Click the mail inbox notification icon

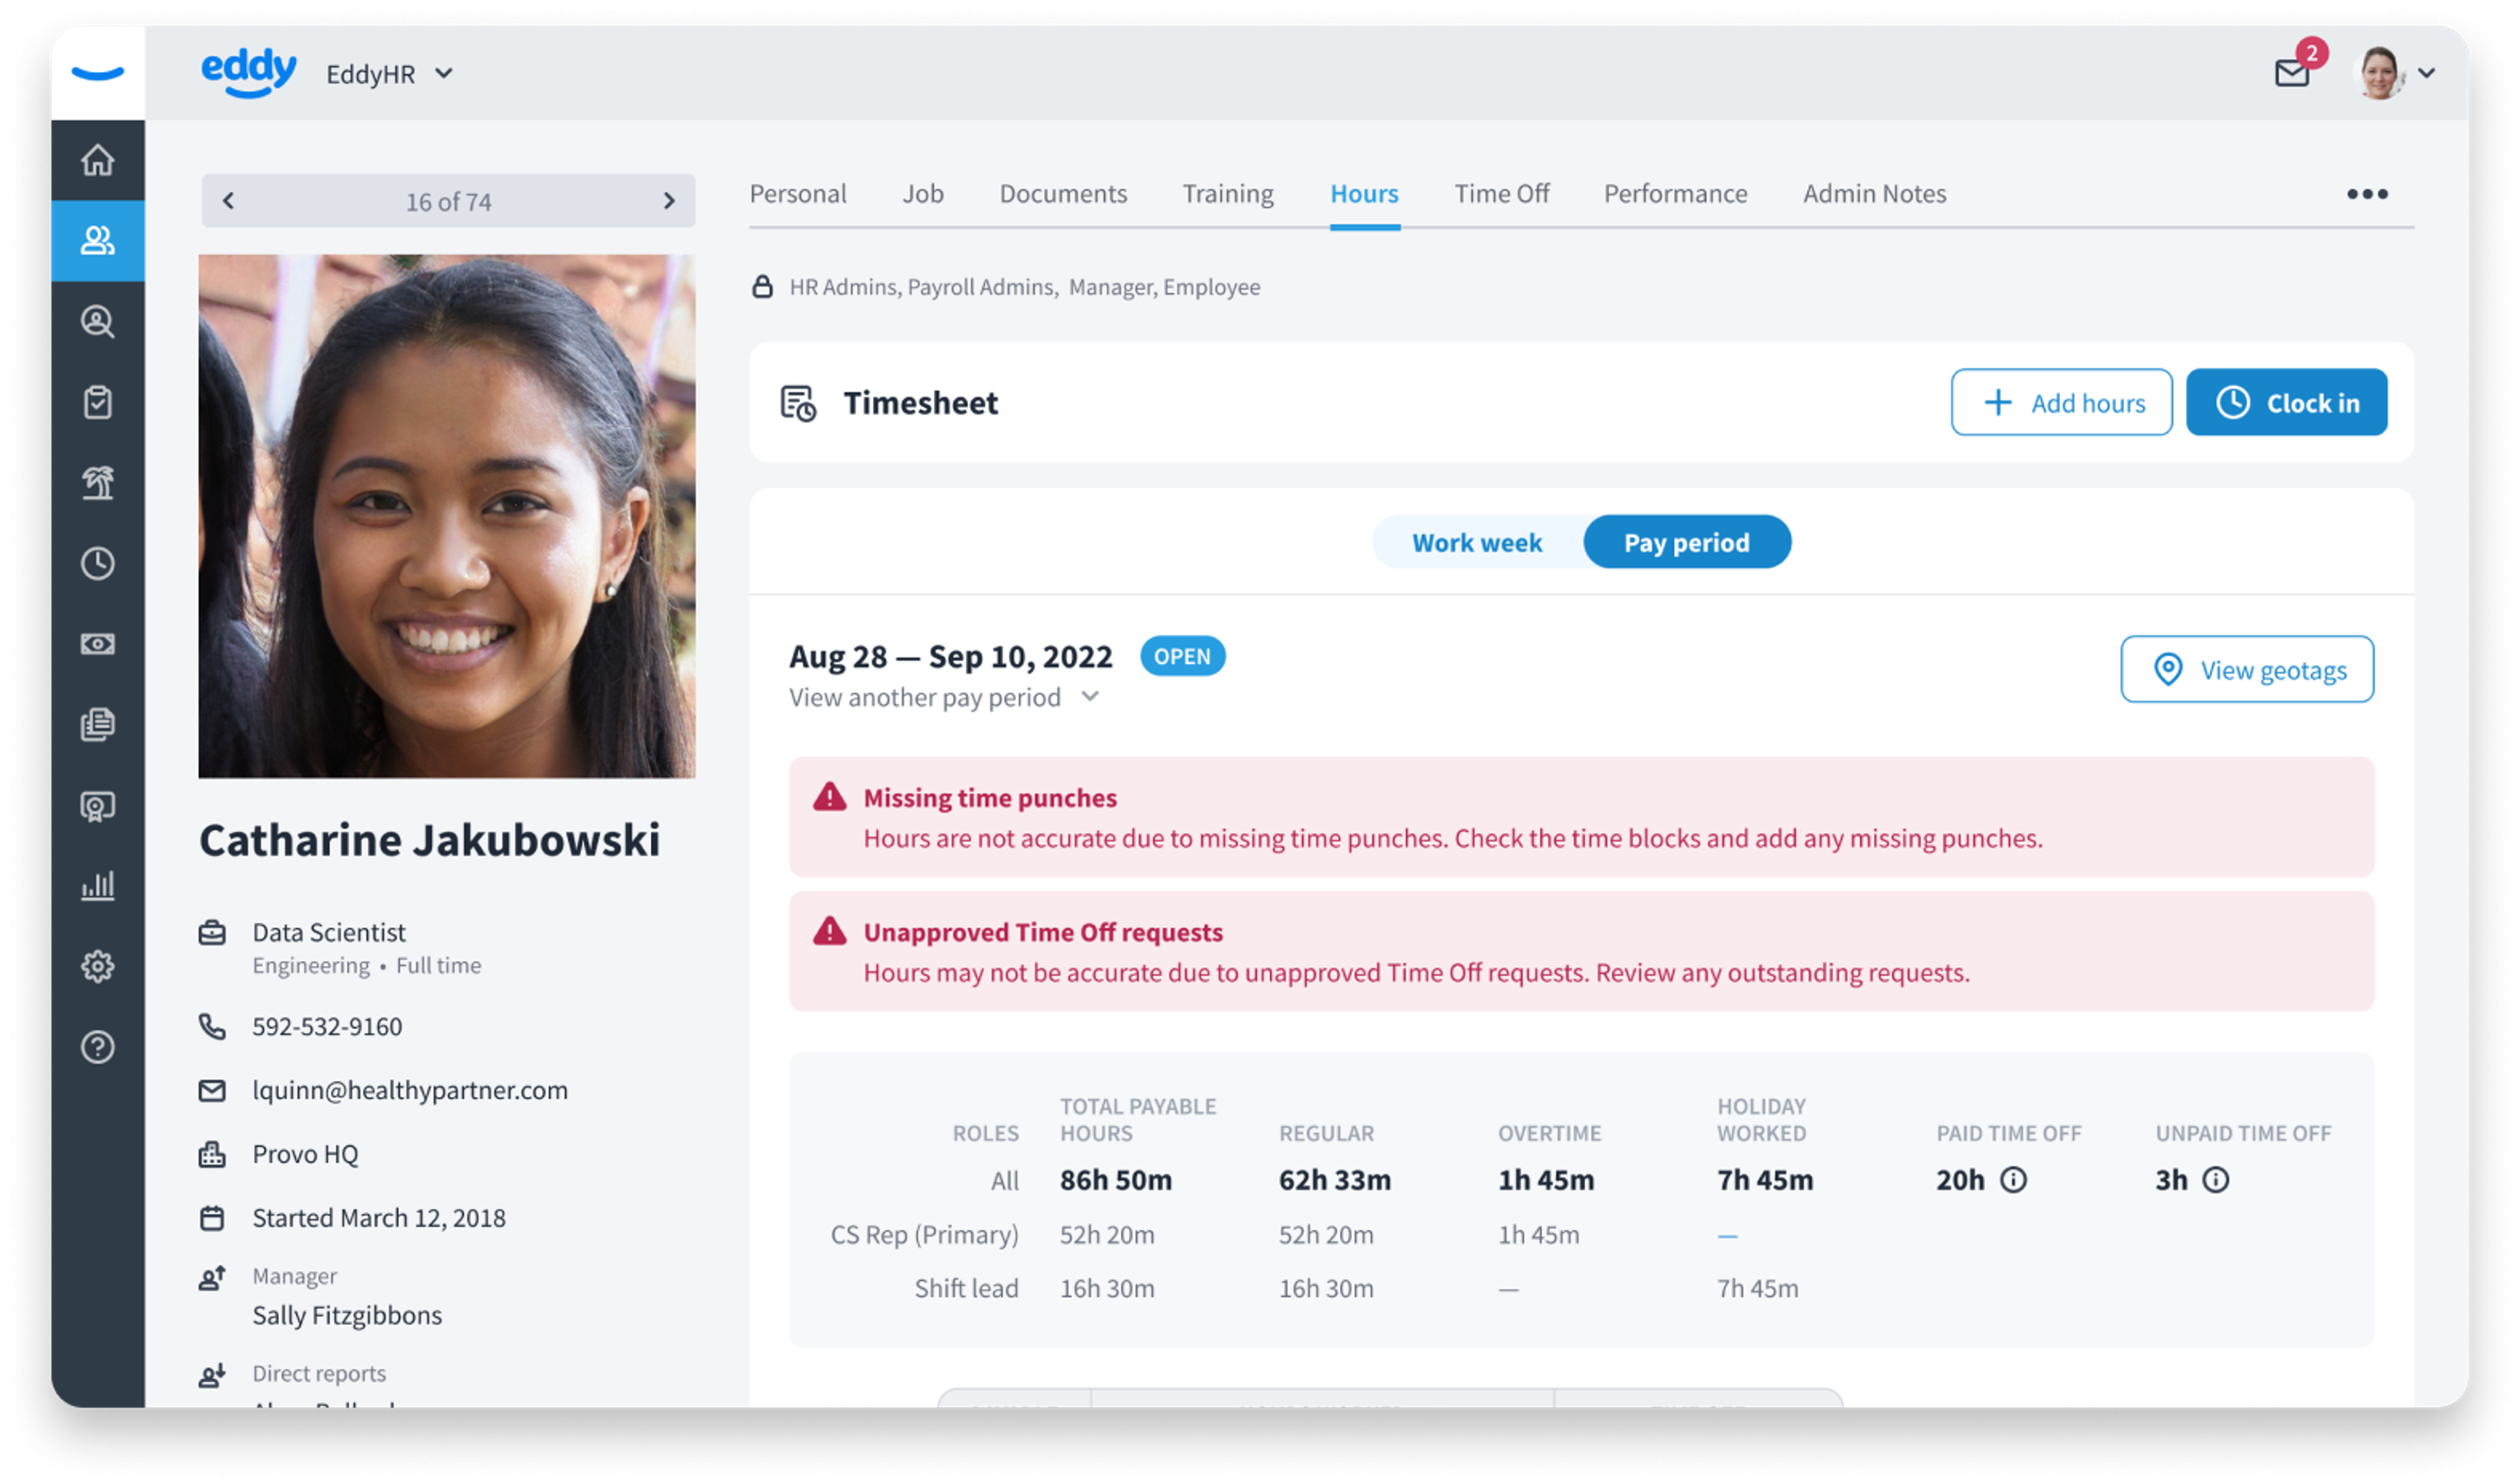coord(2291,74)
